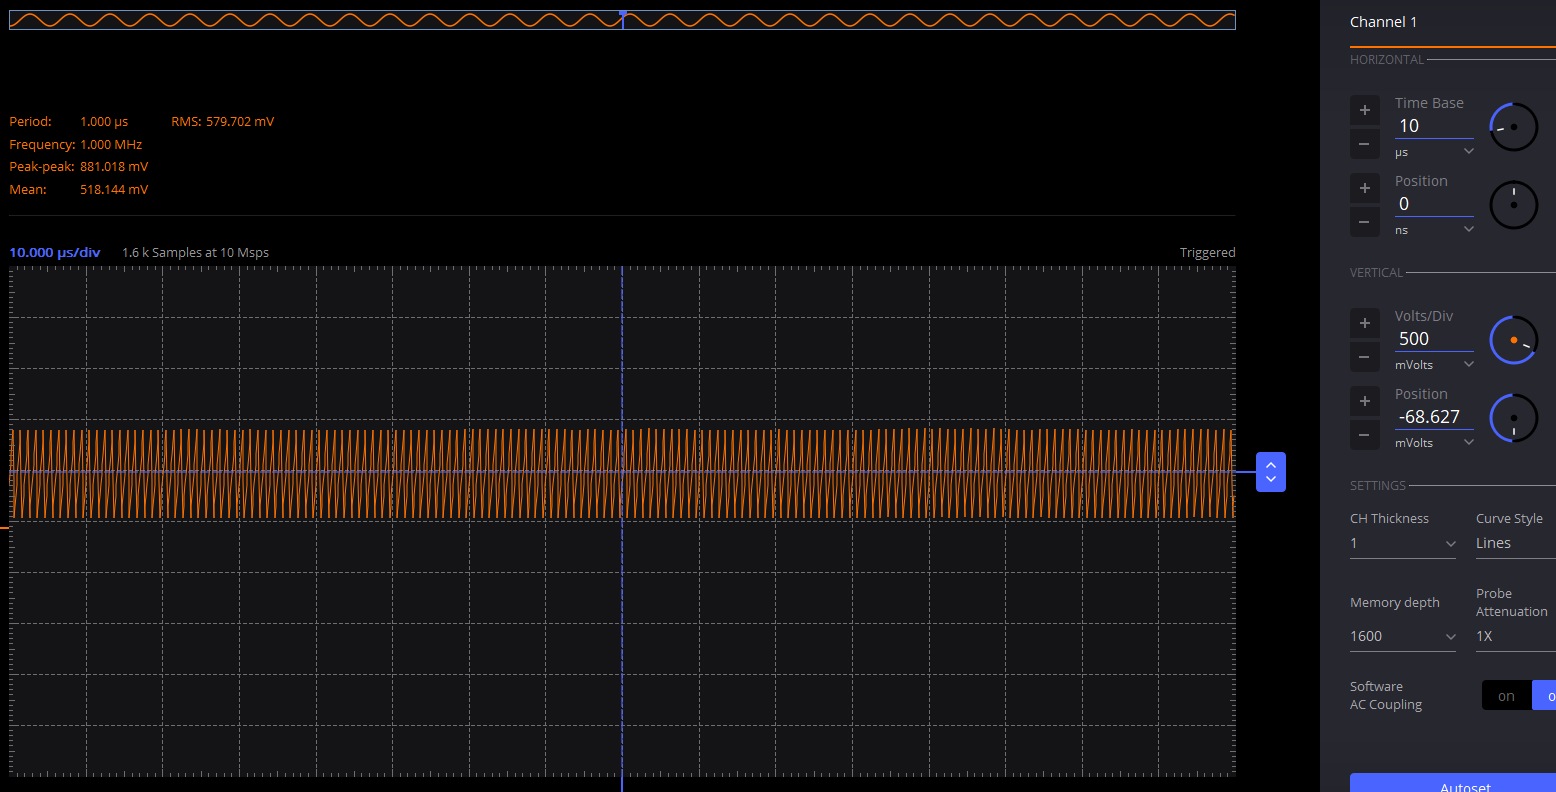Open the Time Base unit dropdown (µs)
The image size is (1556, 792).
[x=1434, y=152]
